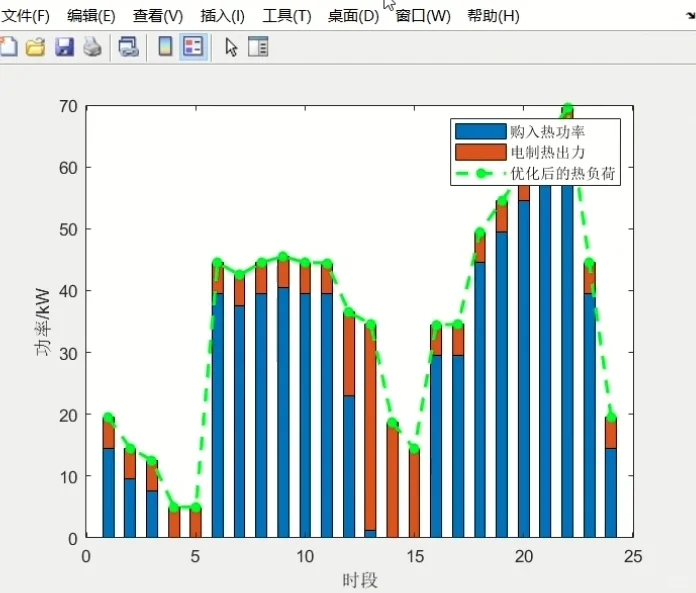
Task: Click the y-axis tick label 20
Action: (x=68, y=415)
